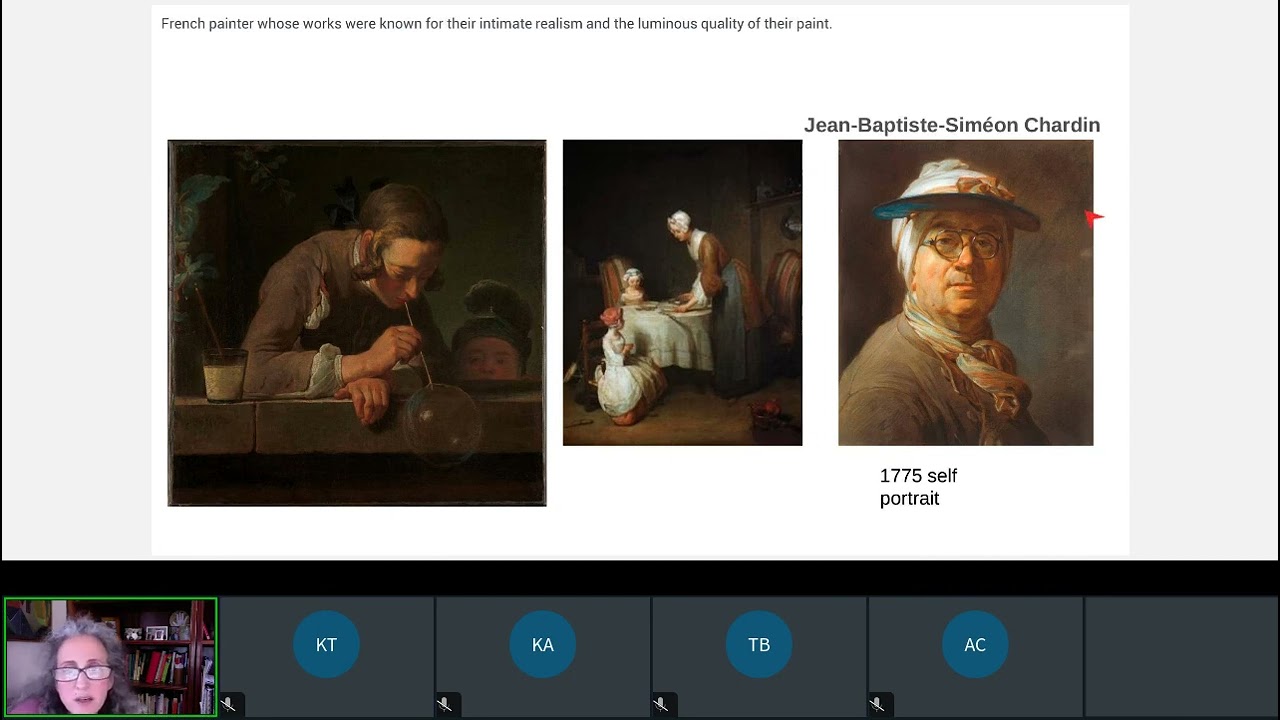Click muted microphone icon on AC tile

pyautogui.click(x=877, y=705)
